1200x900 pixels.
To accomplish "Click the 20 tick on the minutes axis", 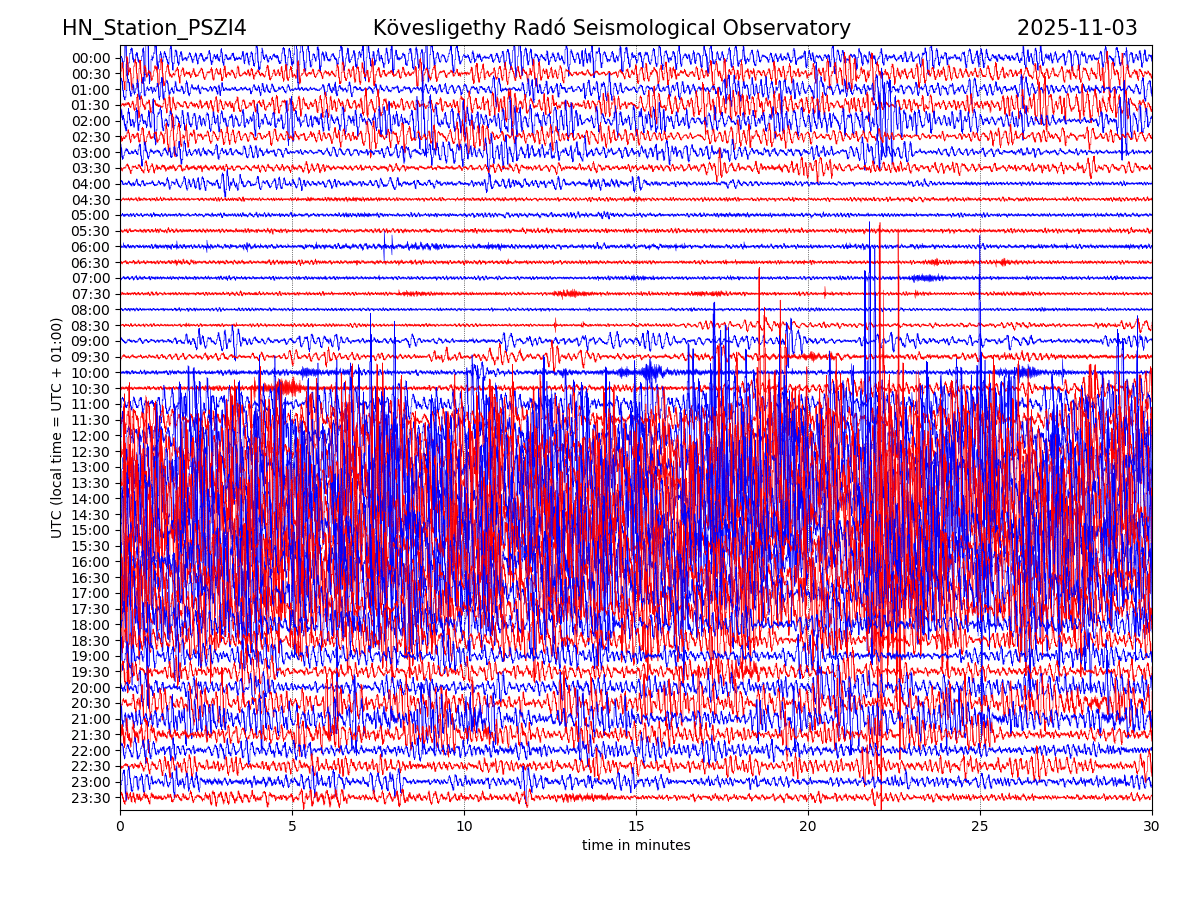I will click(x=808, y=827).
